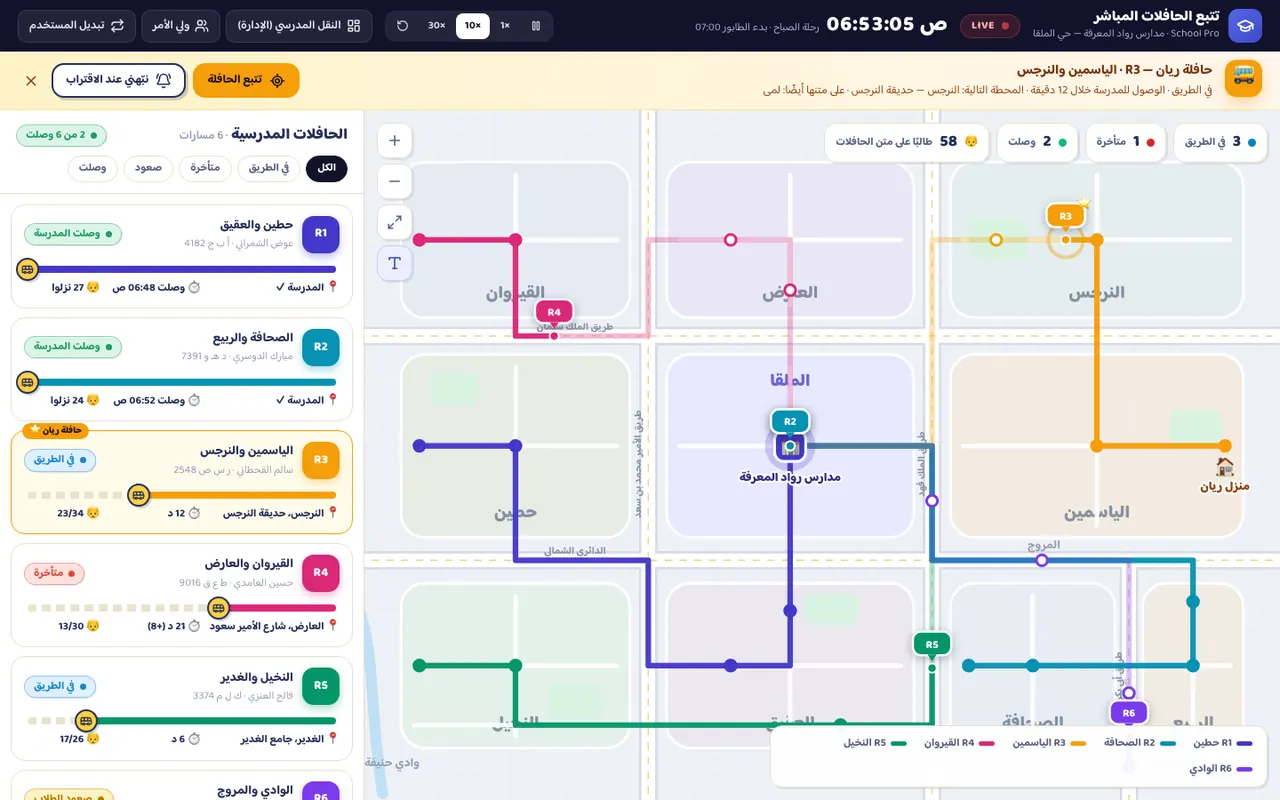The width and height of the screenshot is (1280, 800).
Task: Filter buses by في الطريق tab
Action: click(x=269, y=168)
